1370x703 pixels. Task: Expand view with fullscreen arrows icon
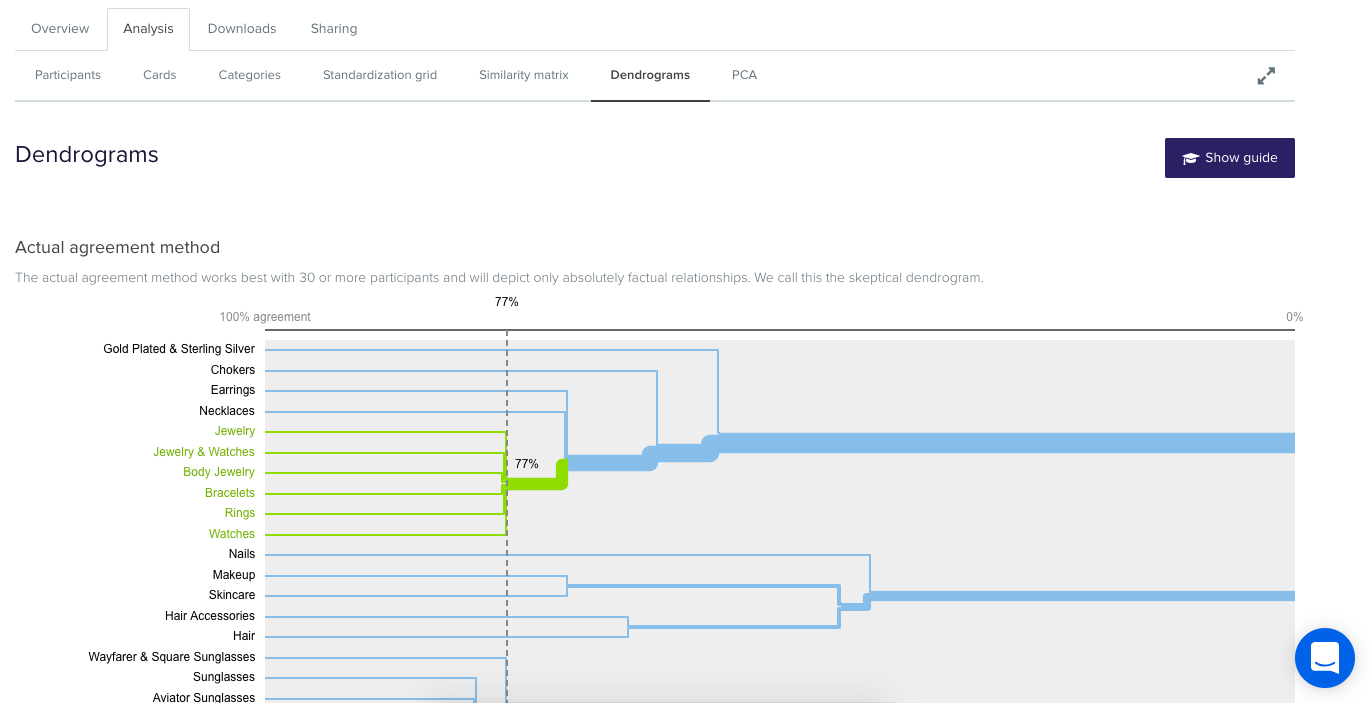1266,76
